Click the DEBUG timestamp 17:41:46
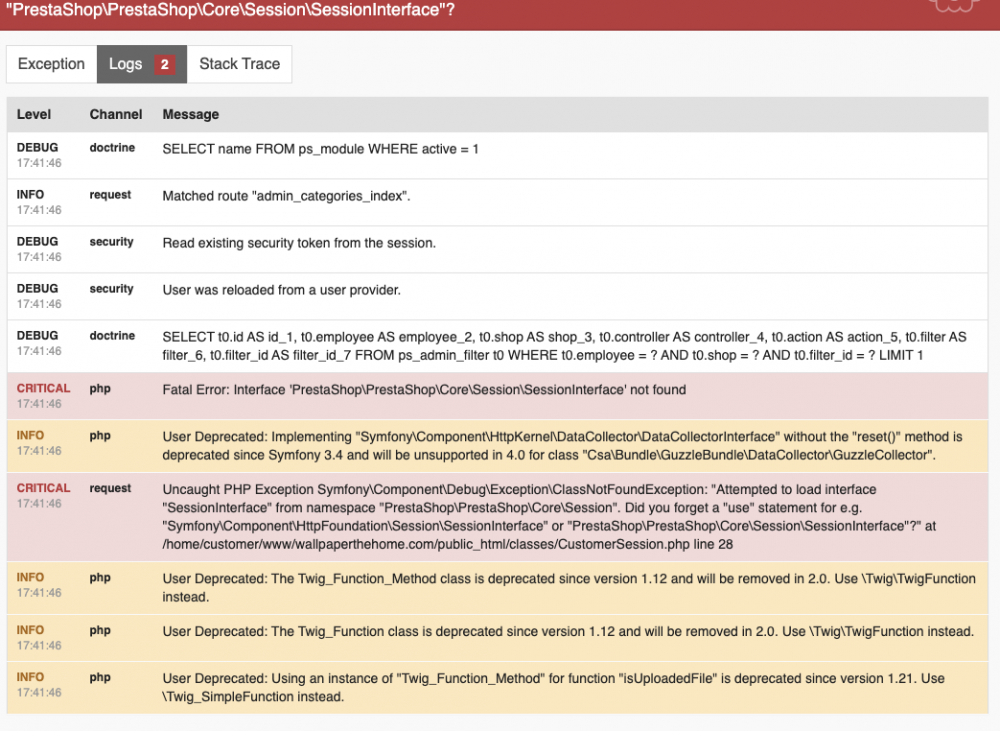1000x731 pixels. pos(38,162)
